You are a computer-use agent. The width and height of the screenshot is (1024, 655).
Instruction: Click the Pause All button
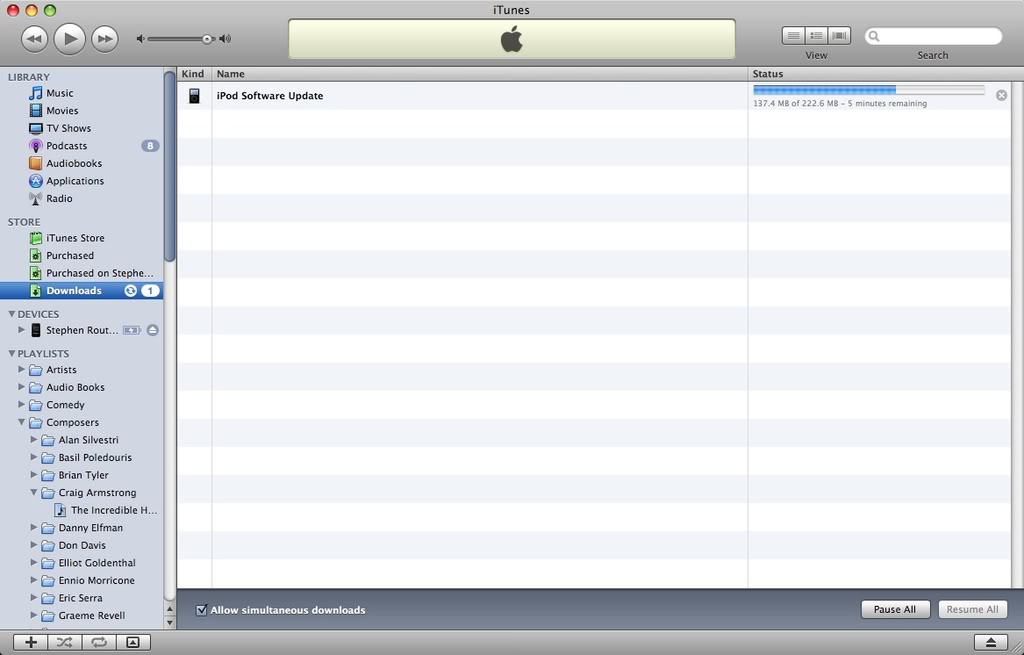tap(895, 609)
